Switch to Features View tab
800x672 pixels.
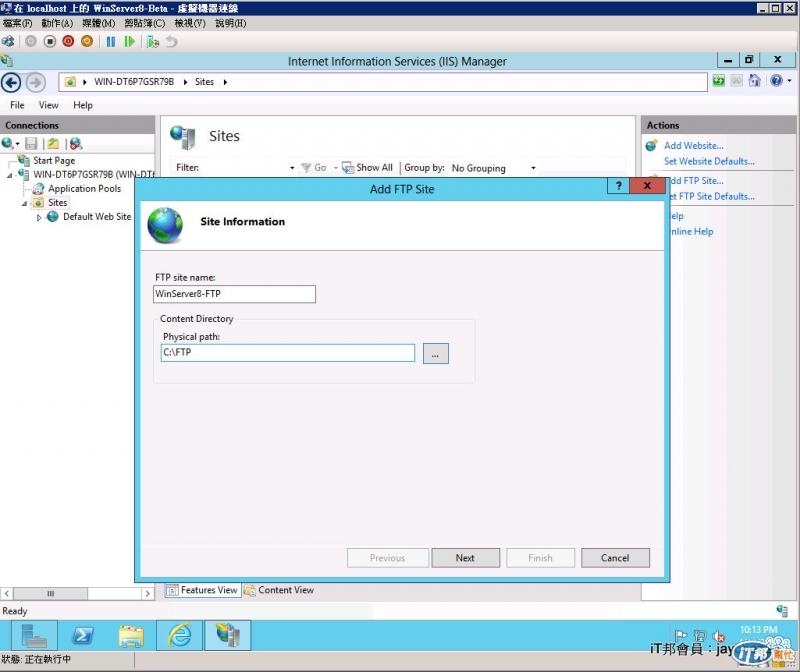203,590
